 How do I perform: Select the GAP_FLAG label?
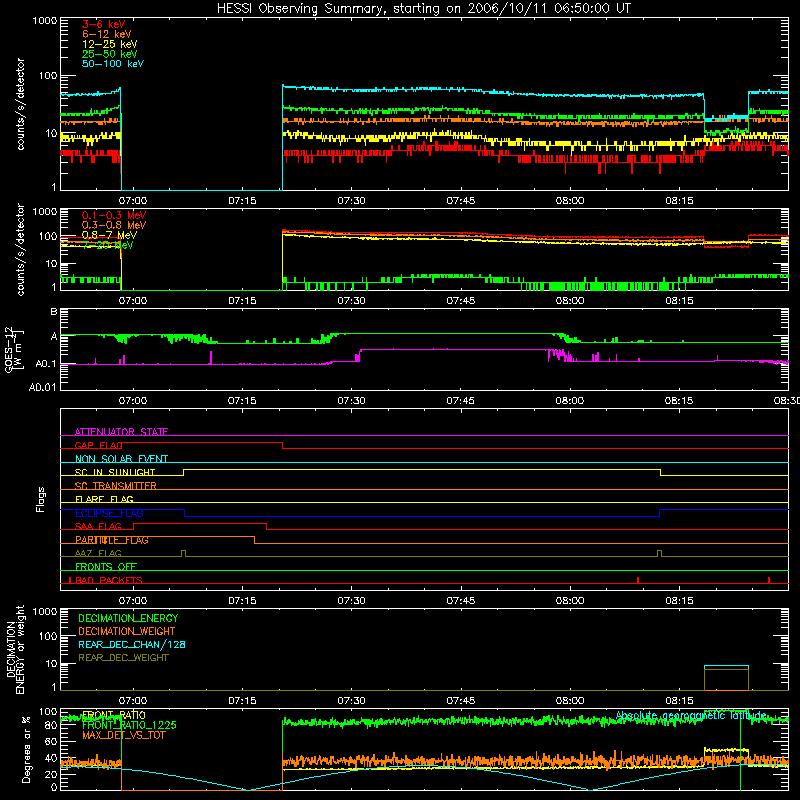pos(98,445)
